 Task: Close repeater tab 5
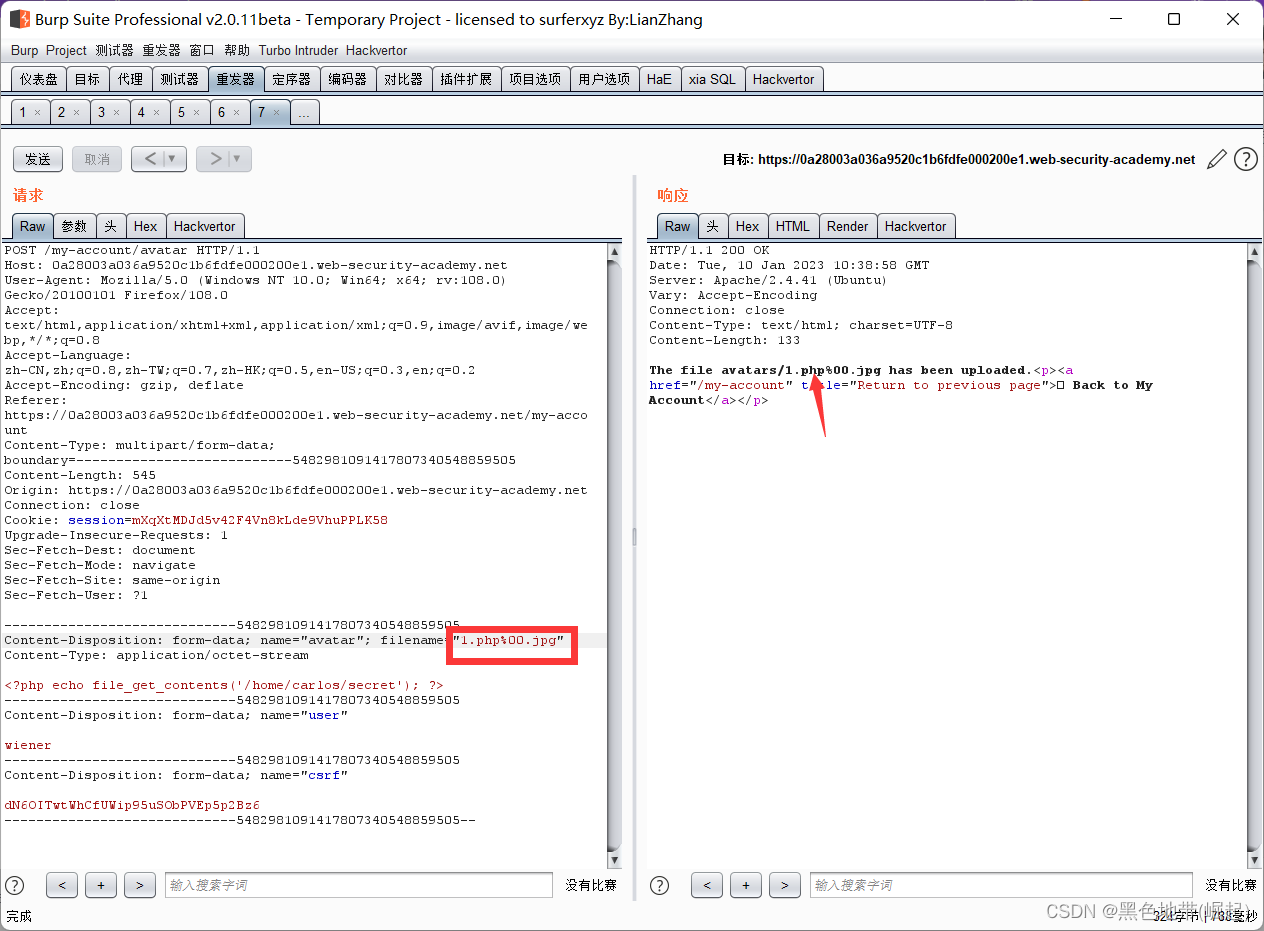[x=197, y=113]
